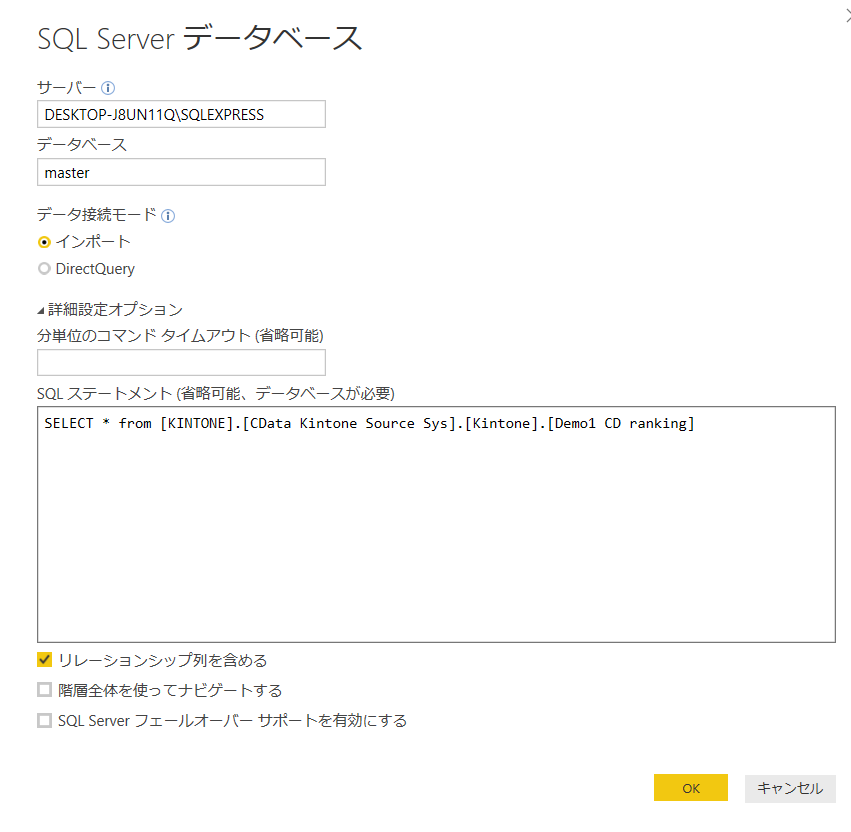Click the info icon next to サーバー
Viewport: 851px width, 832px height.
tap(105, 88)
